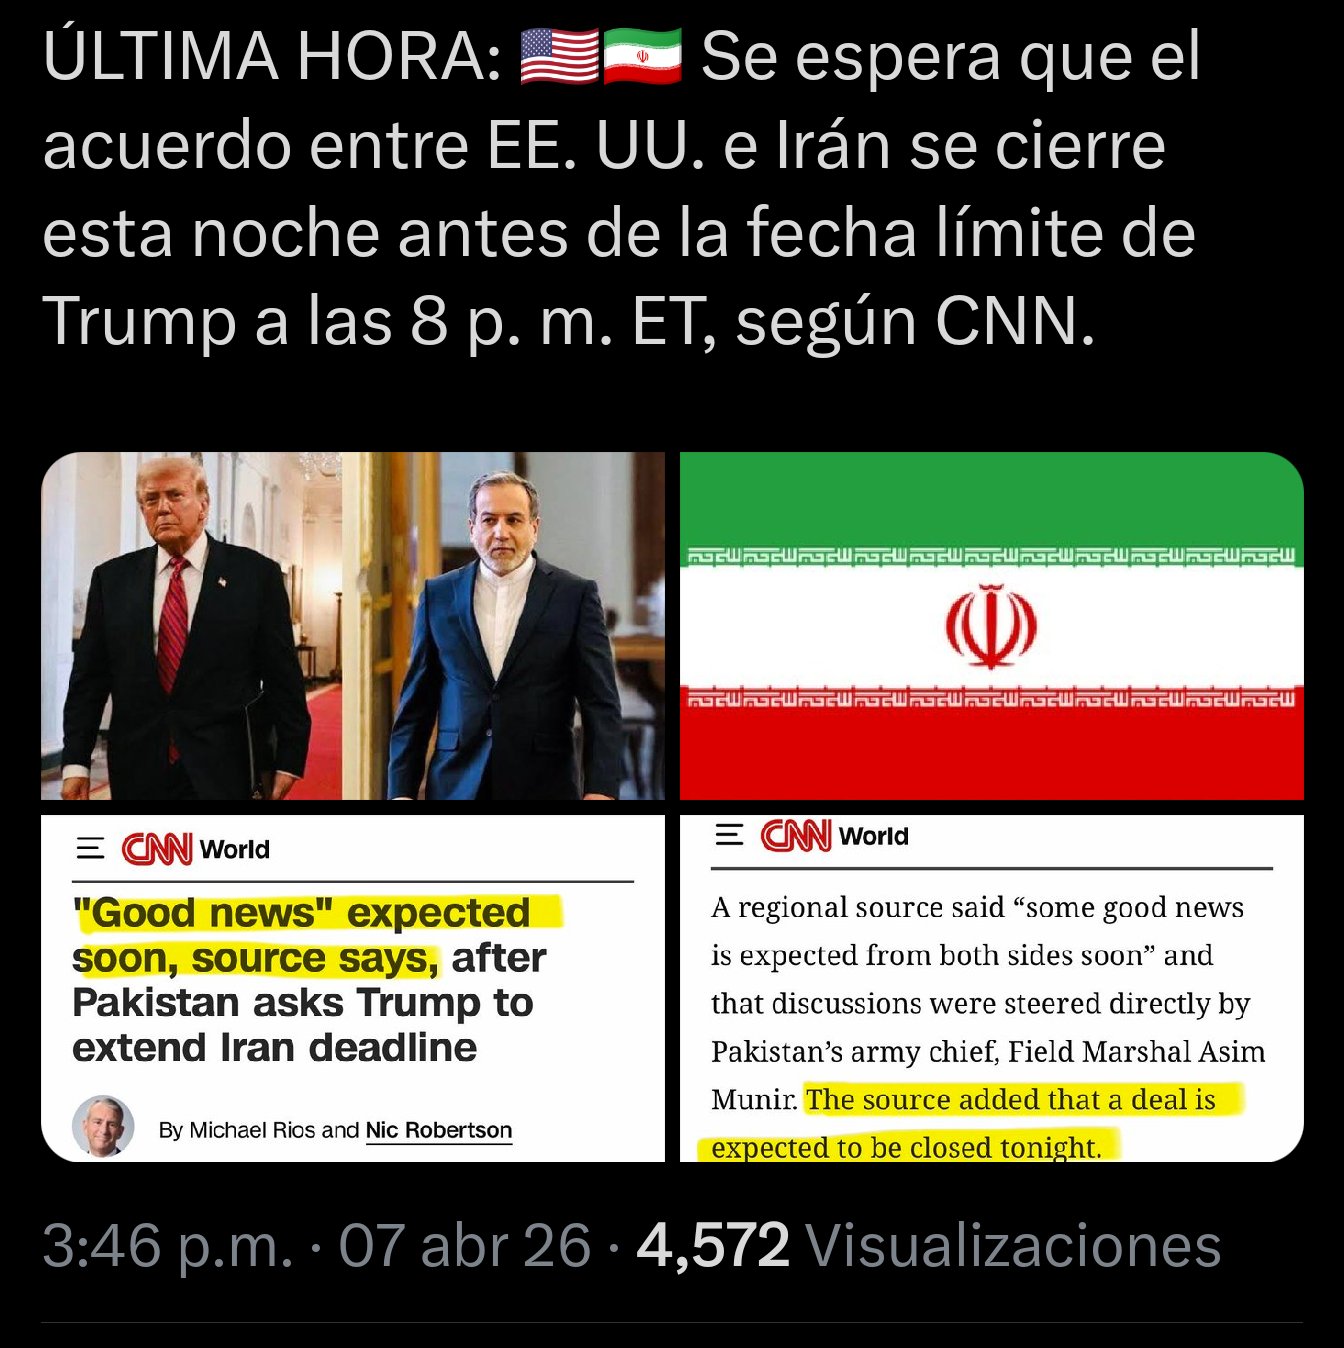This screenshot has width=1344, height=1348.
Task: Click the highlighted "Good news" expected headline
Action: tap(316, 935)
